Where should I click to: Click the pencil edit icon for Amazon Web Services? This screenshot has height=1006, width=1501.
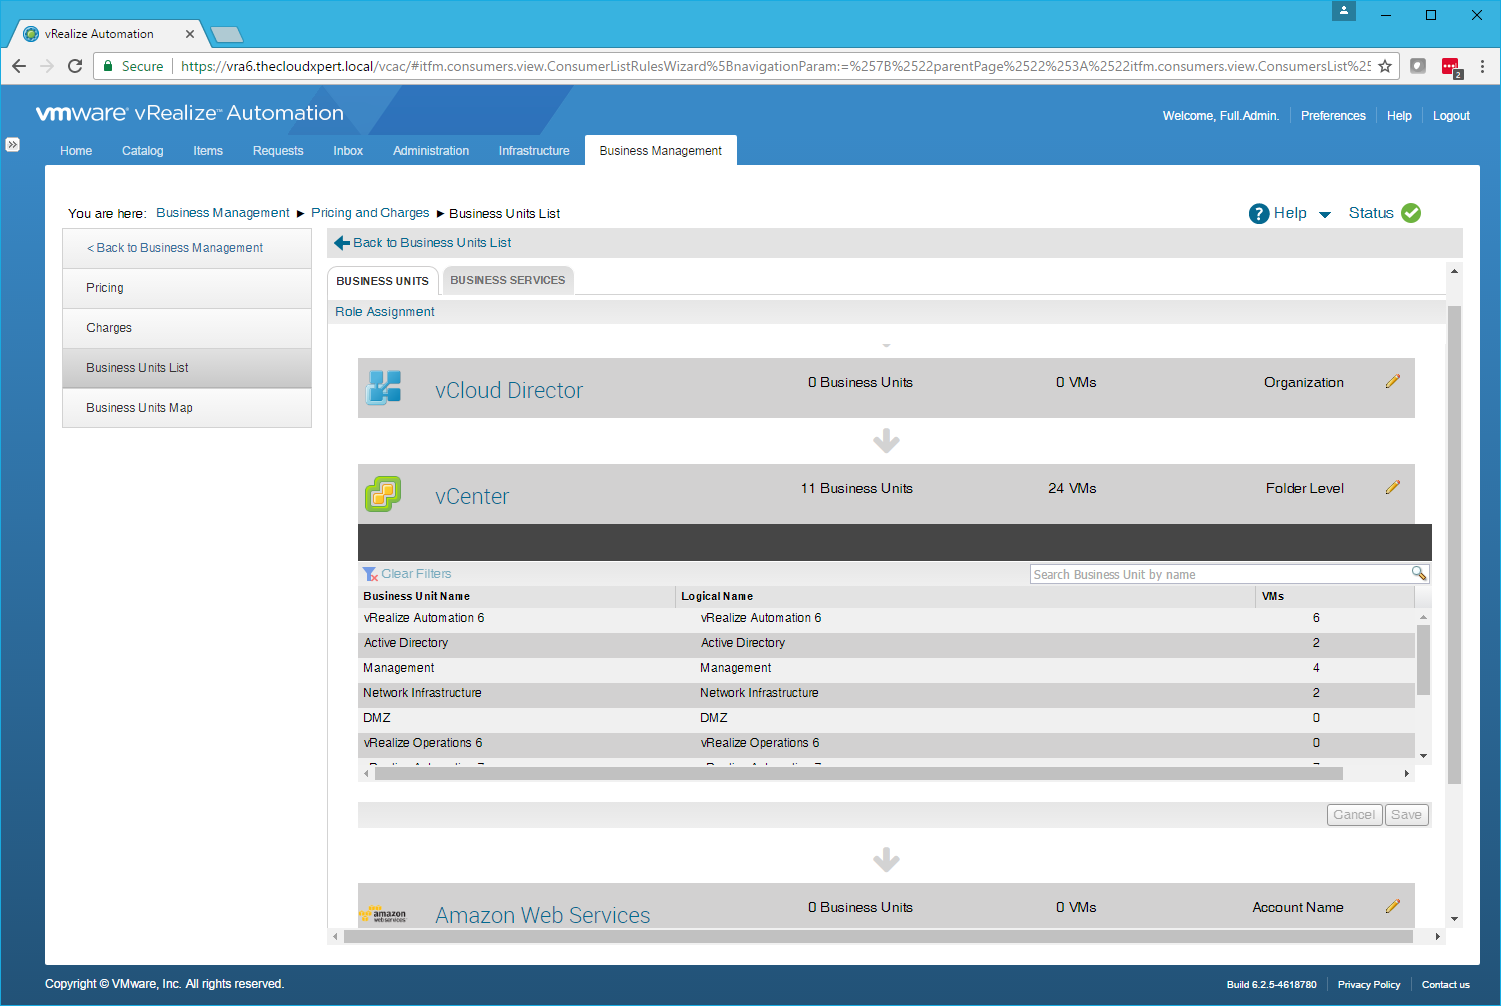(x=1392, y=907)
